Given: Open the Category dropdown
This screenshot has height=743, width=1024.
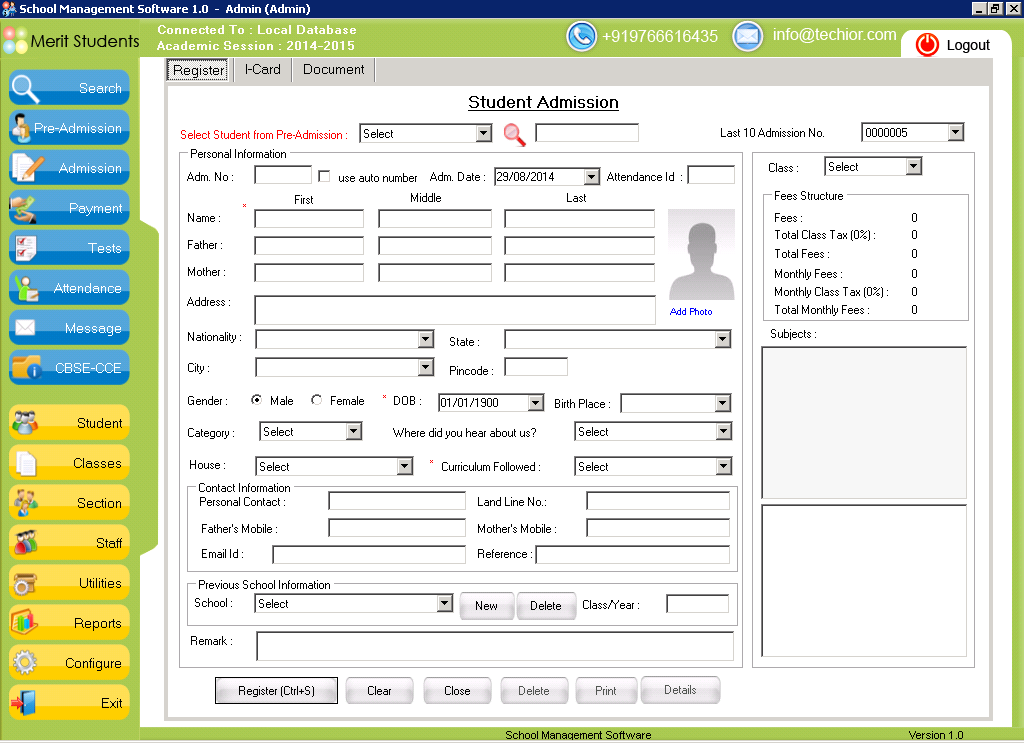Looking at the screenshot, I should 353,431.
